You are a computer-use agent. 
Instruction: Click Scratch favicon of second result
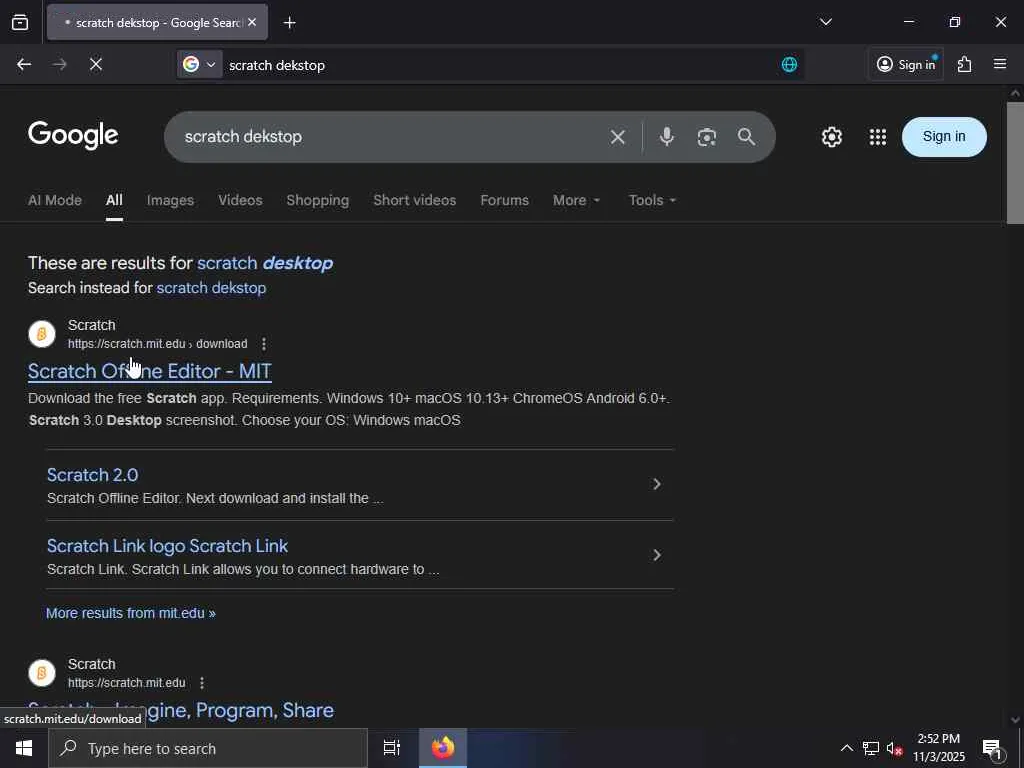click(42, 673)
